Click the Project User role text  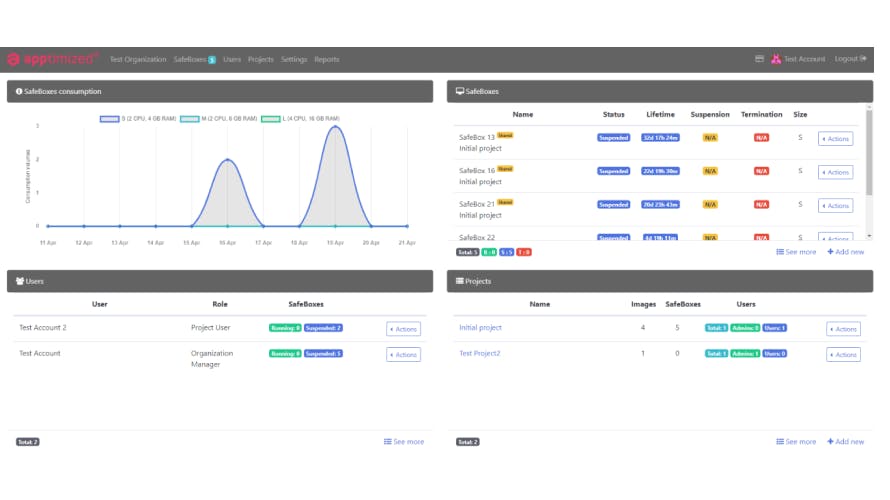click(x=211, y=327)
